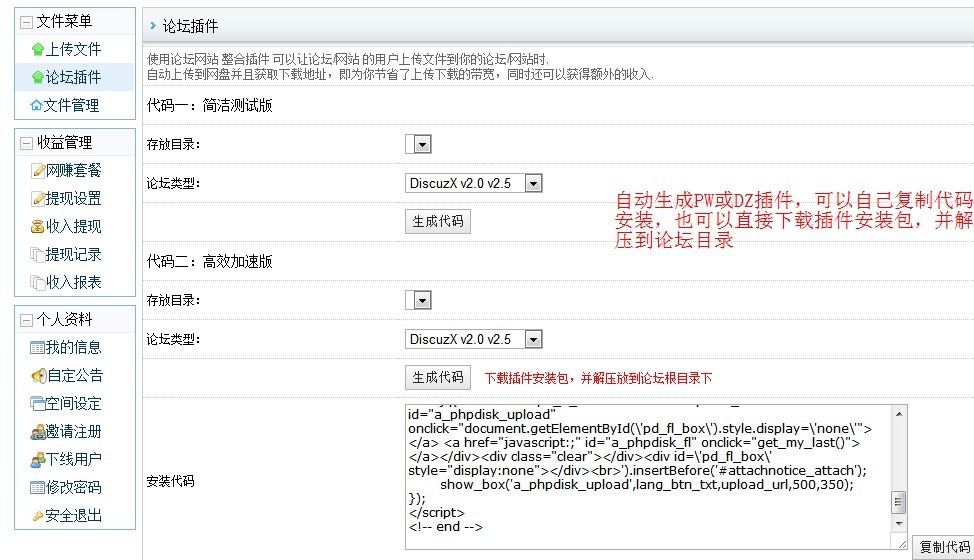This screenshot has width=974, height=560.
Task: Click the document icon beside 提现记录
Action: pos(37,255)
